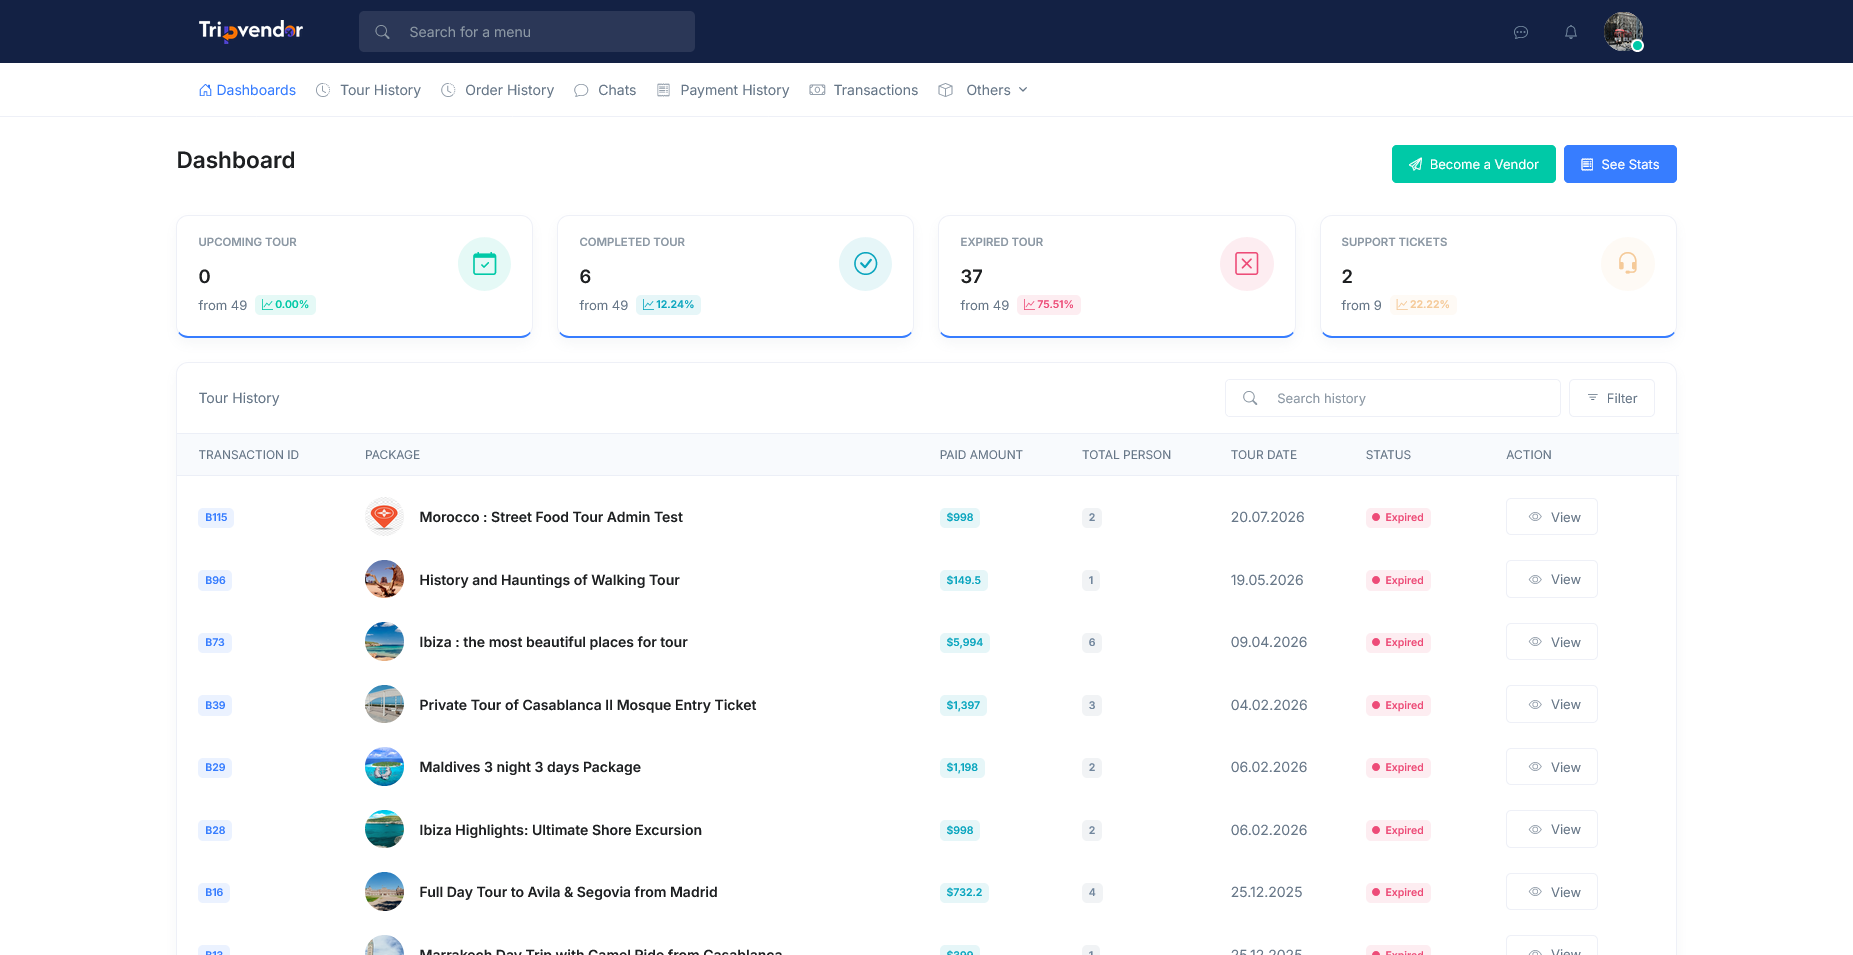This screenshot has height=955, width=1853.
Task: Click Full Day Tour to Avila & Segovia
Action: [568, 892]
